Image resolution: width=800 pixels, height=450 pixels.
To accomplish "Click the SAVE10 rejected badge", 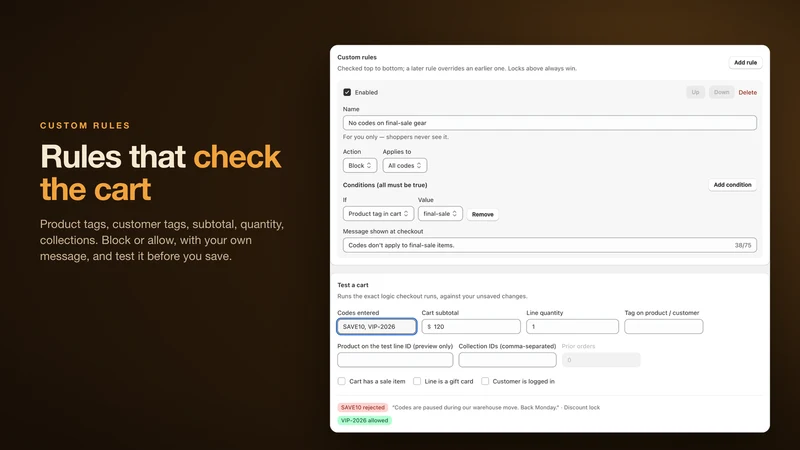I will point(363,407).
